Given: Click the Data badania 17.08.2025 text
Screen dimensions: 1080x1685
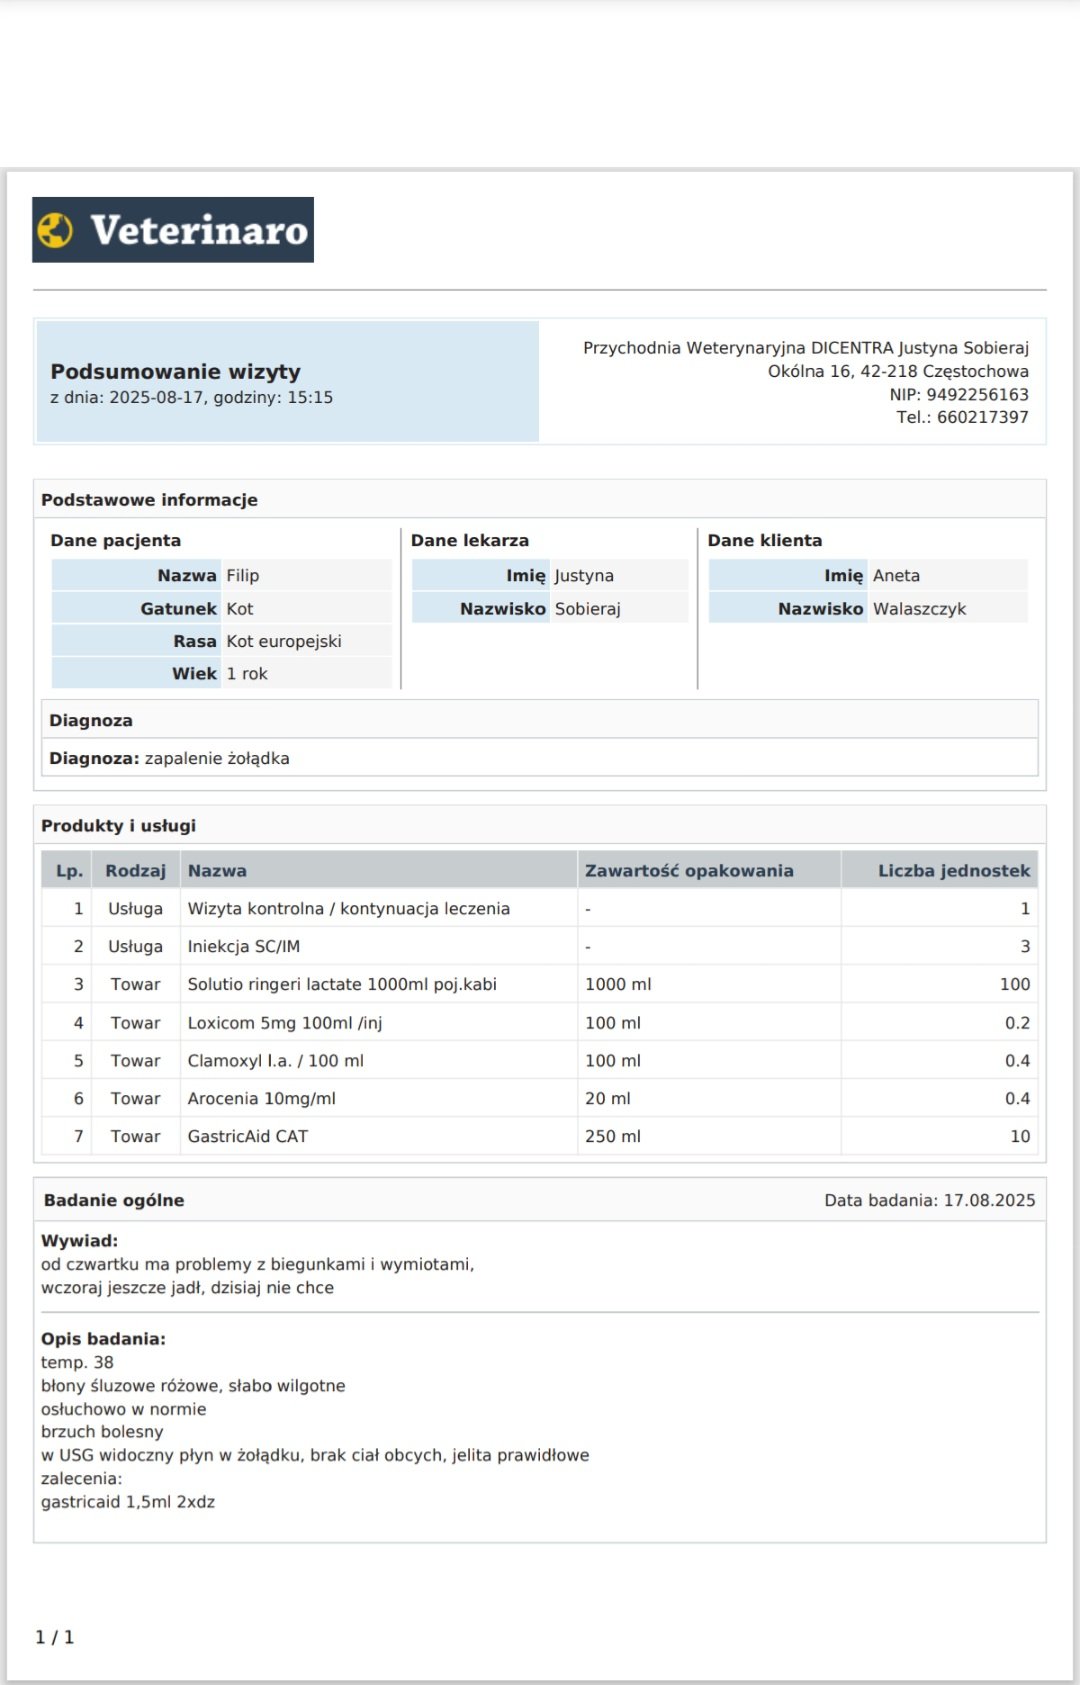Looking at the screenshot, I should (930, 1200).
